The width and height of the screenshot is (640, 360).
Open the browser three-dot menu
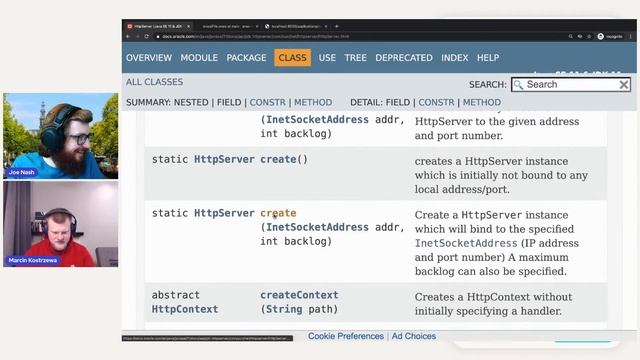[x=631, y=36]
